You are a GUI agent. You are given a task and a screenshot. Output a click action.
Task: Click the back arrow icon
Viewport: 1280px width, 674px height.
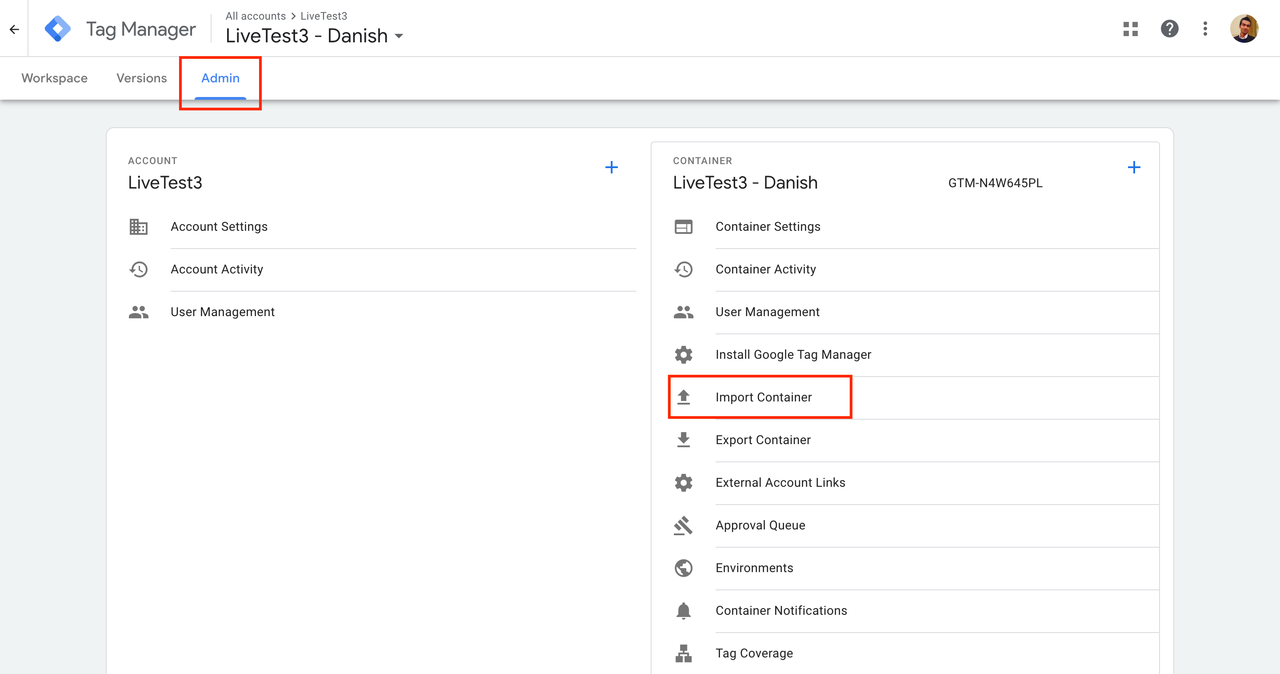click(14, 29)
